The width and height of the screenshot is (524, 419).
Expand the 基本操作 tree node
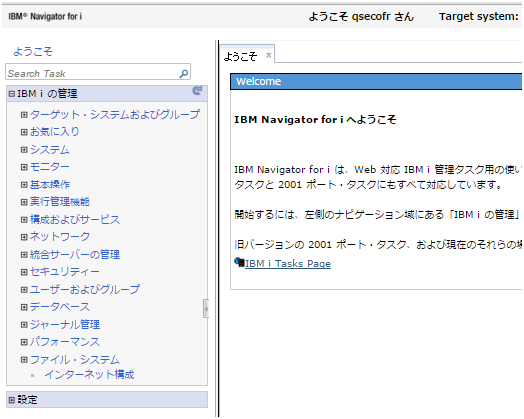pyautogui.click(x=24, y=185)
